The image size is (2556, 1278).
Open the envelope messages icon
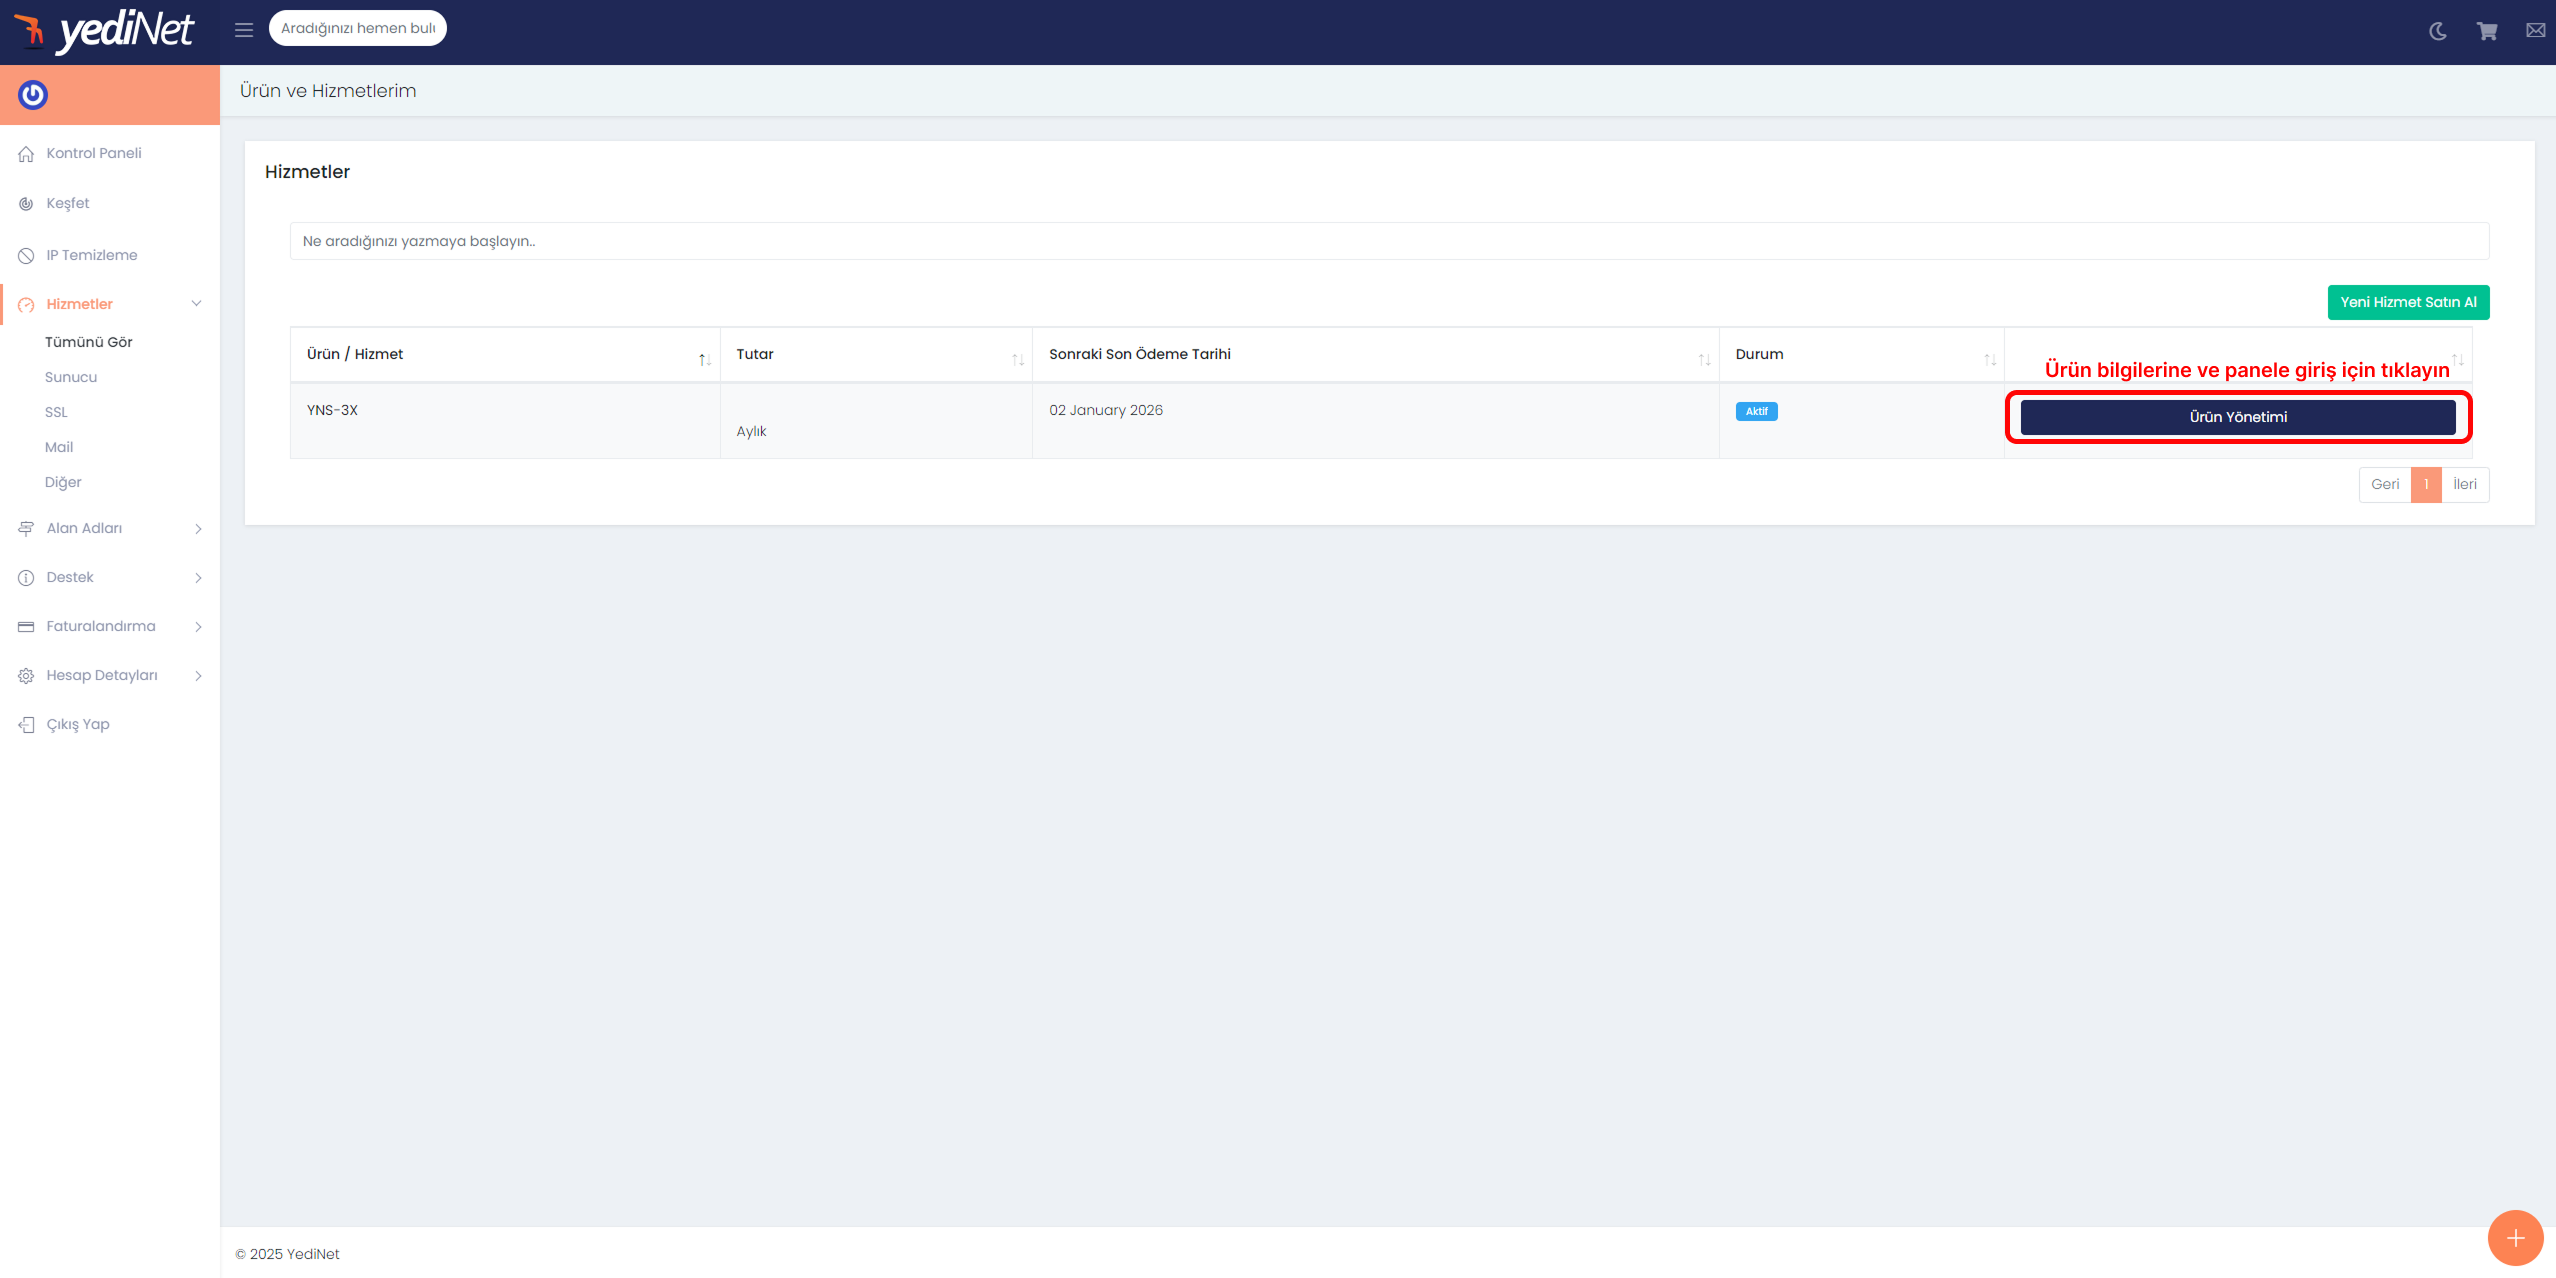point(2535,31)
